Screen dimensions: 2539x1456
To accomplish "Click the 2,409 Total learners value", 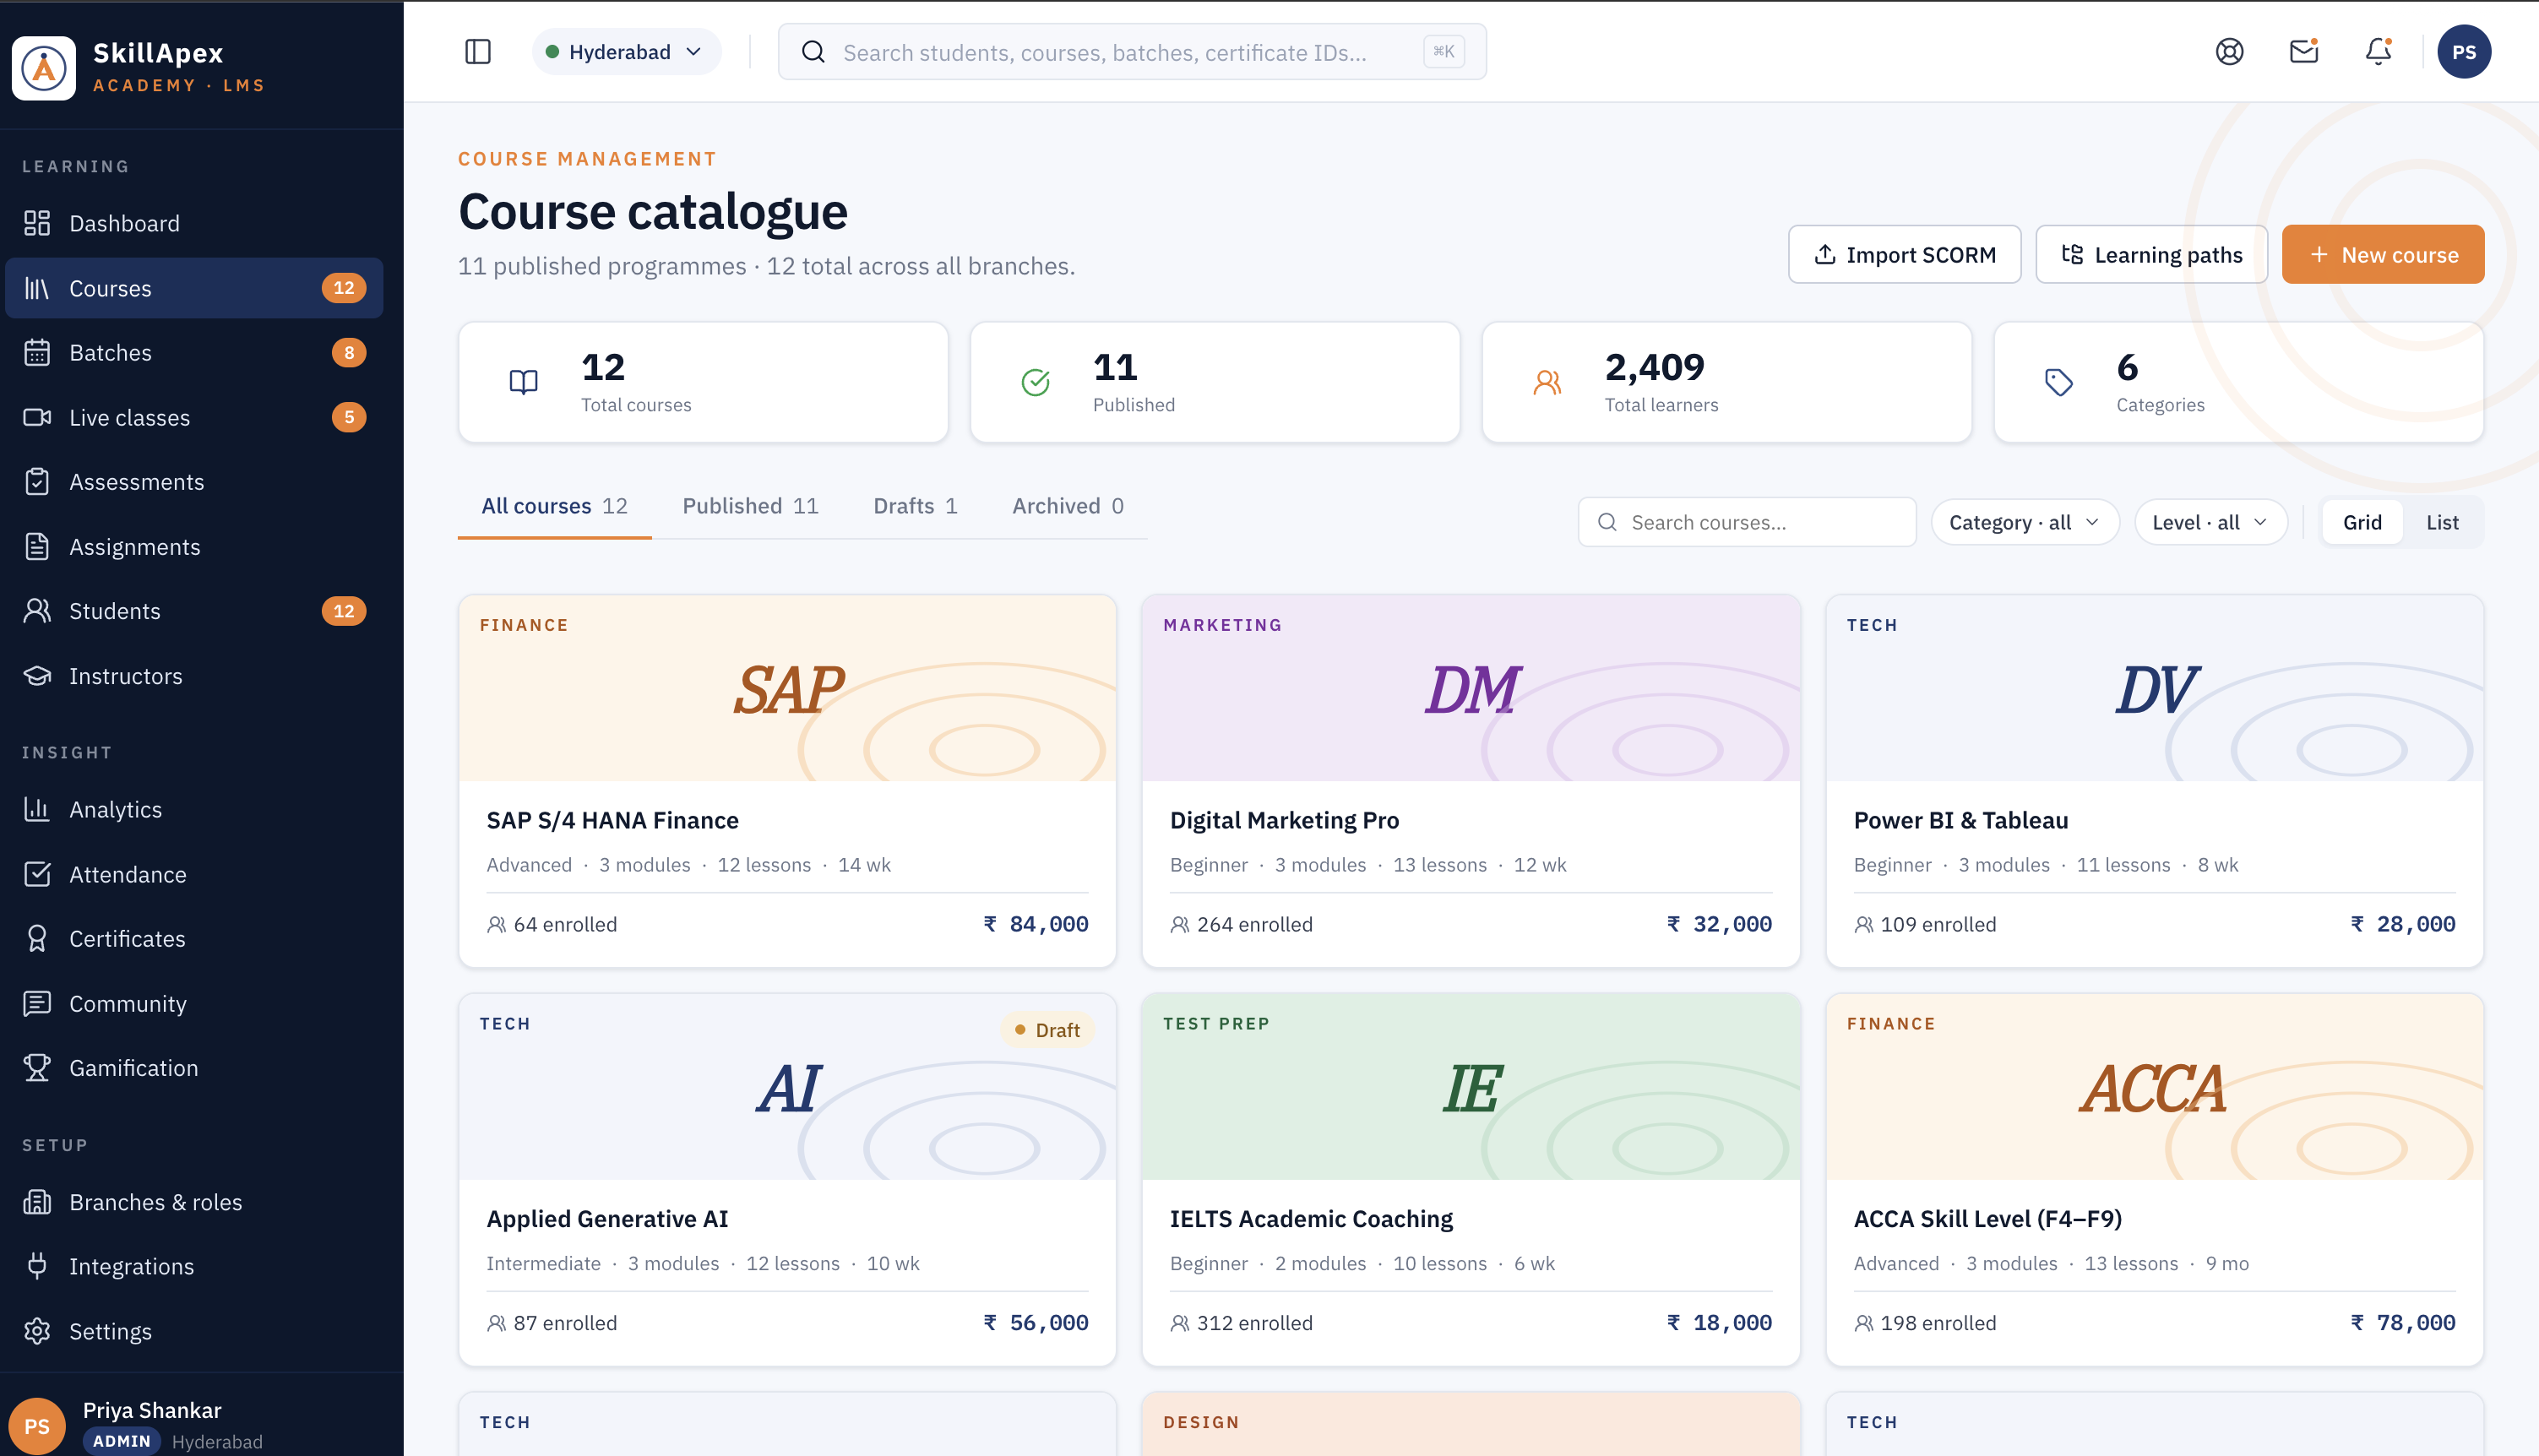I will click(x=1655, y=367).
